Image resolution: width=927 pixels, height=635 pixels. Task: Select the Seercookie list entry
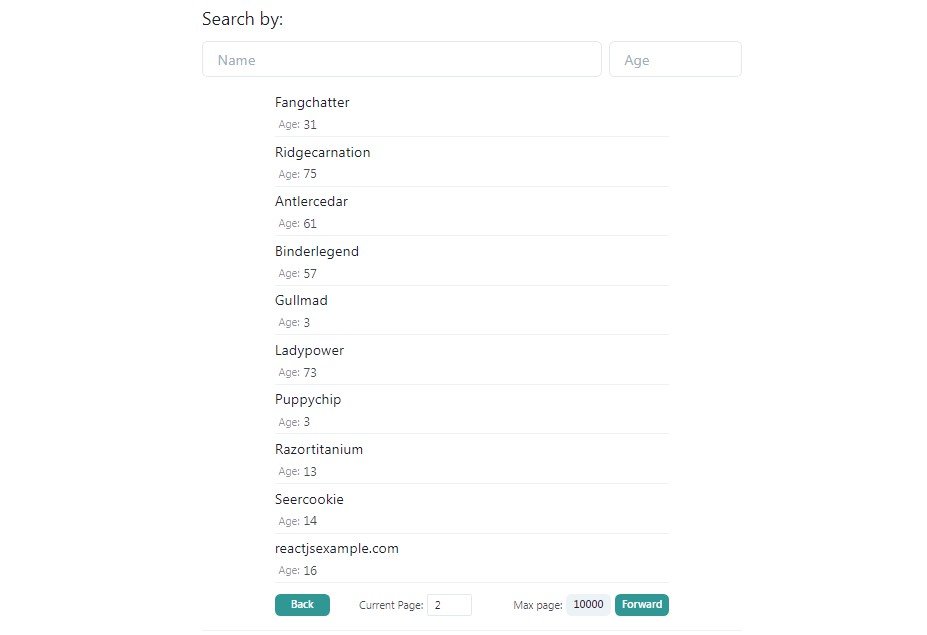[309, 499]
